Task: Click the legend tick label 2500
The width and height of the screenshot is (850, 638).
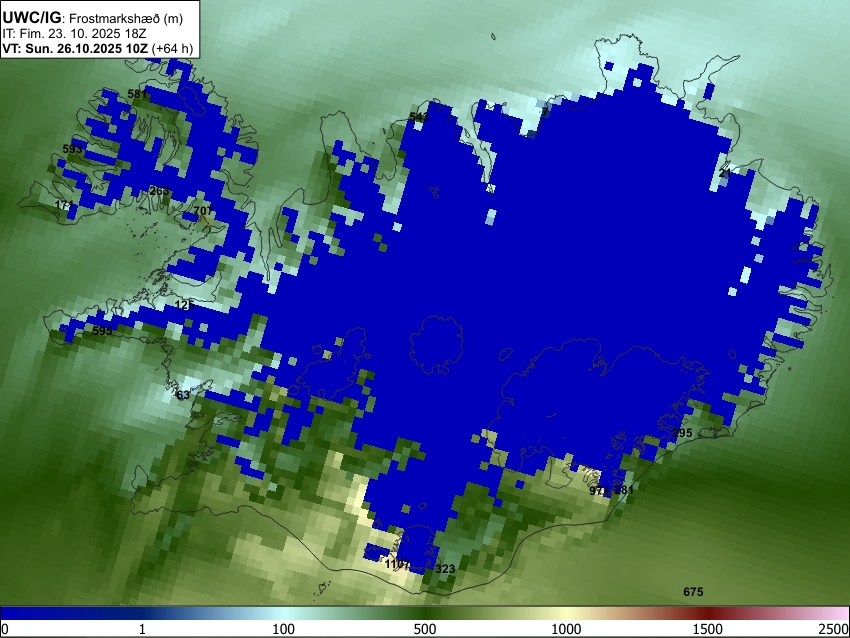Action: tap(834, 629)
